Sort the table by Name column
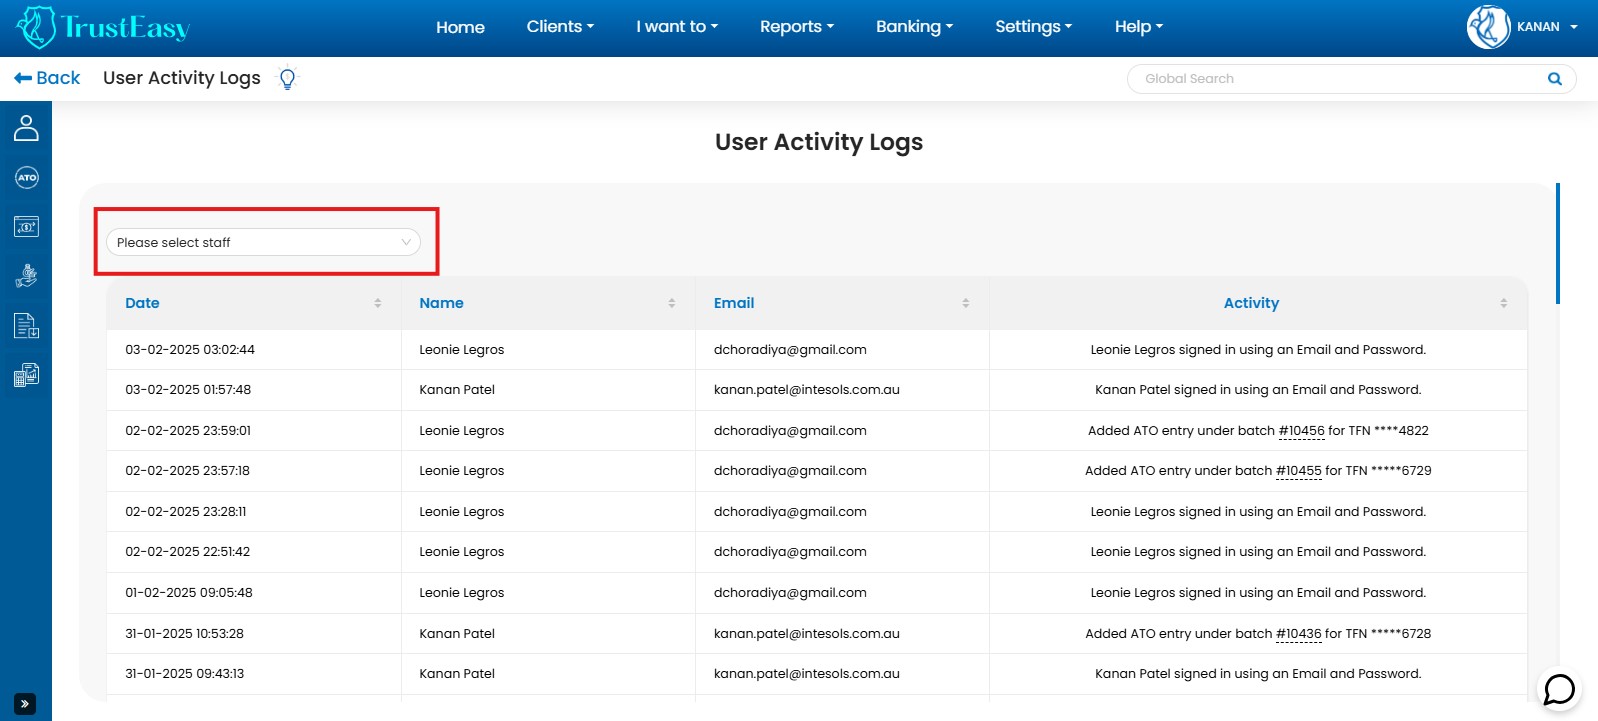1598x721 pixels. pyautogui.click(x=671, y=303)
